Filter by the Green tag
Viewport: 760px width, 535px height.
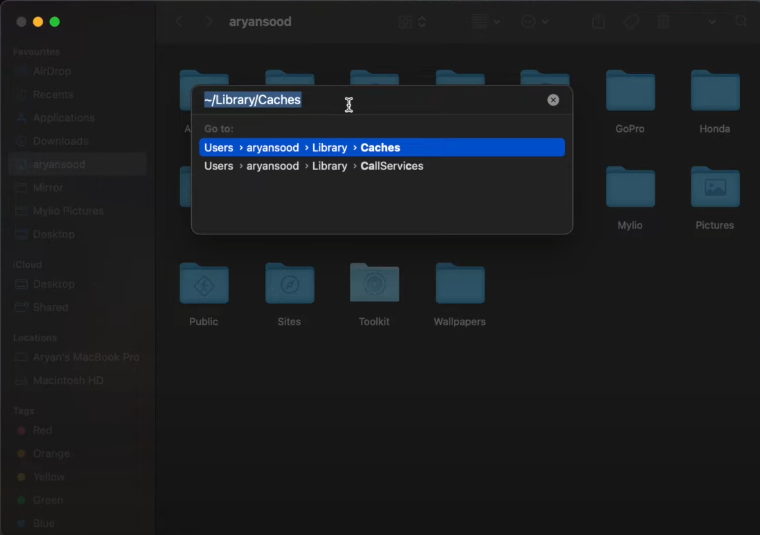pyautogui.click(x=78, y=500)
